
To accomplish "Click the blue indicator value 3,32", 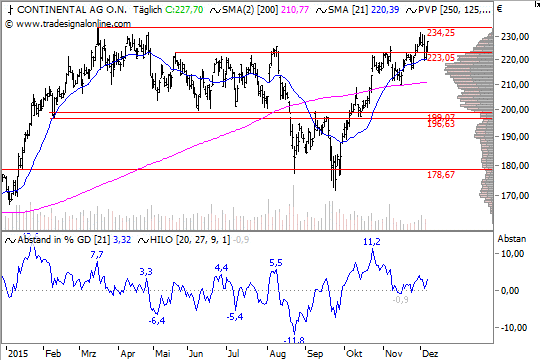I will pyautogui.click(x=122, y=239).
